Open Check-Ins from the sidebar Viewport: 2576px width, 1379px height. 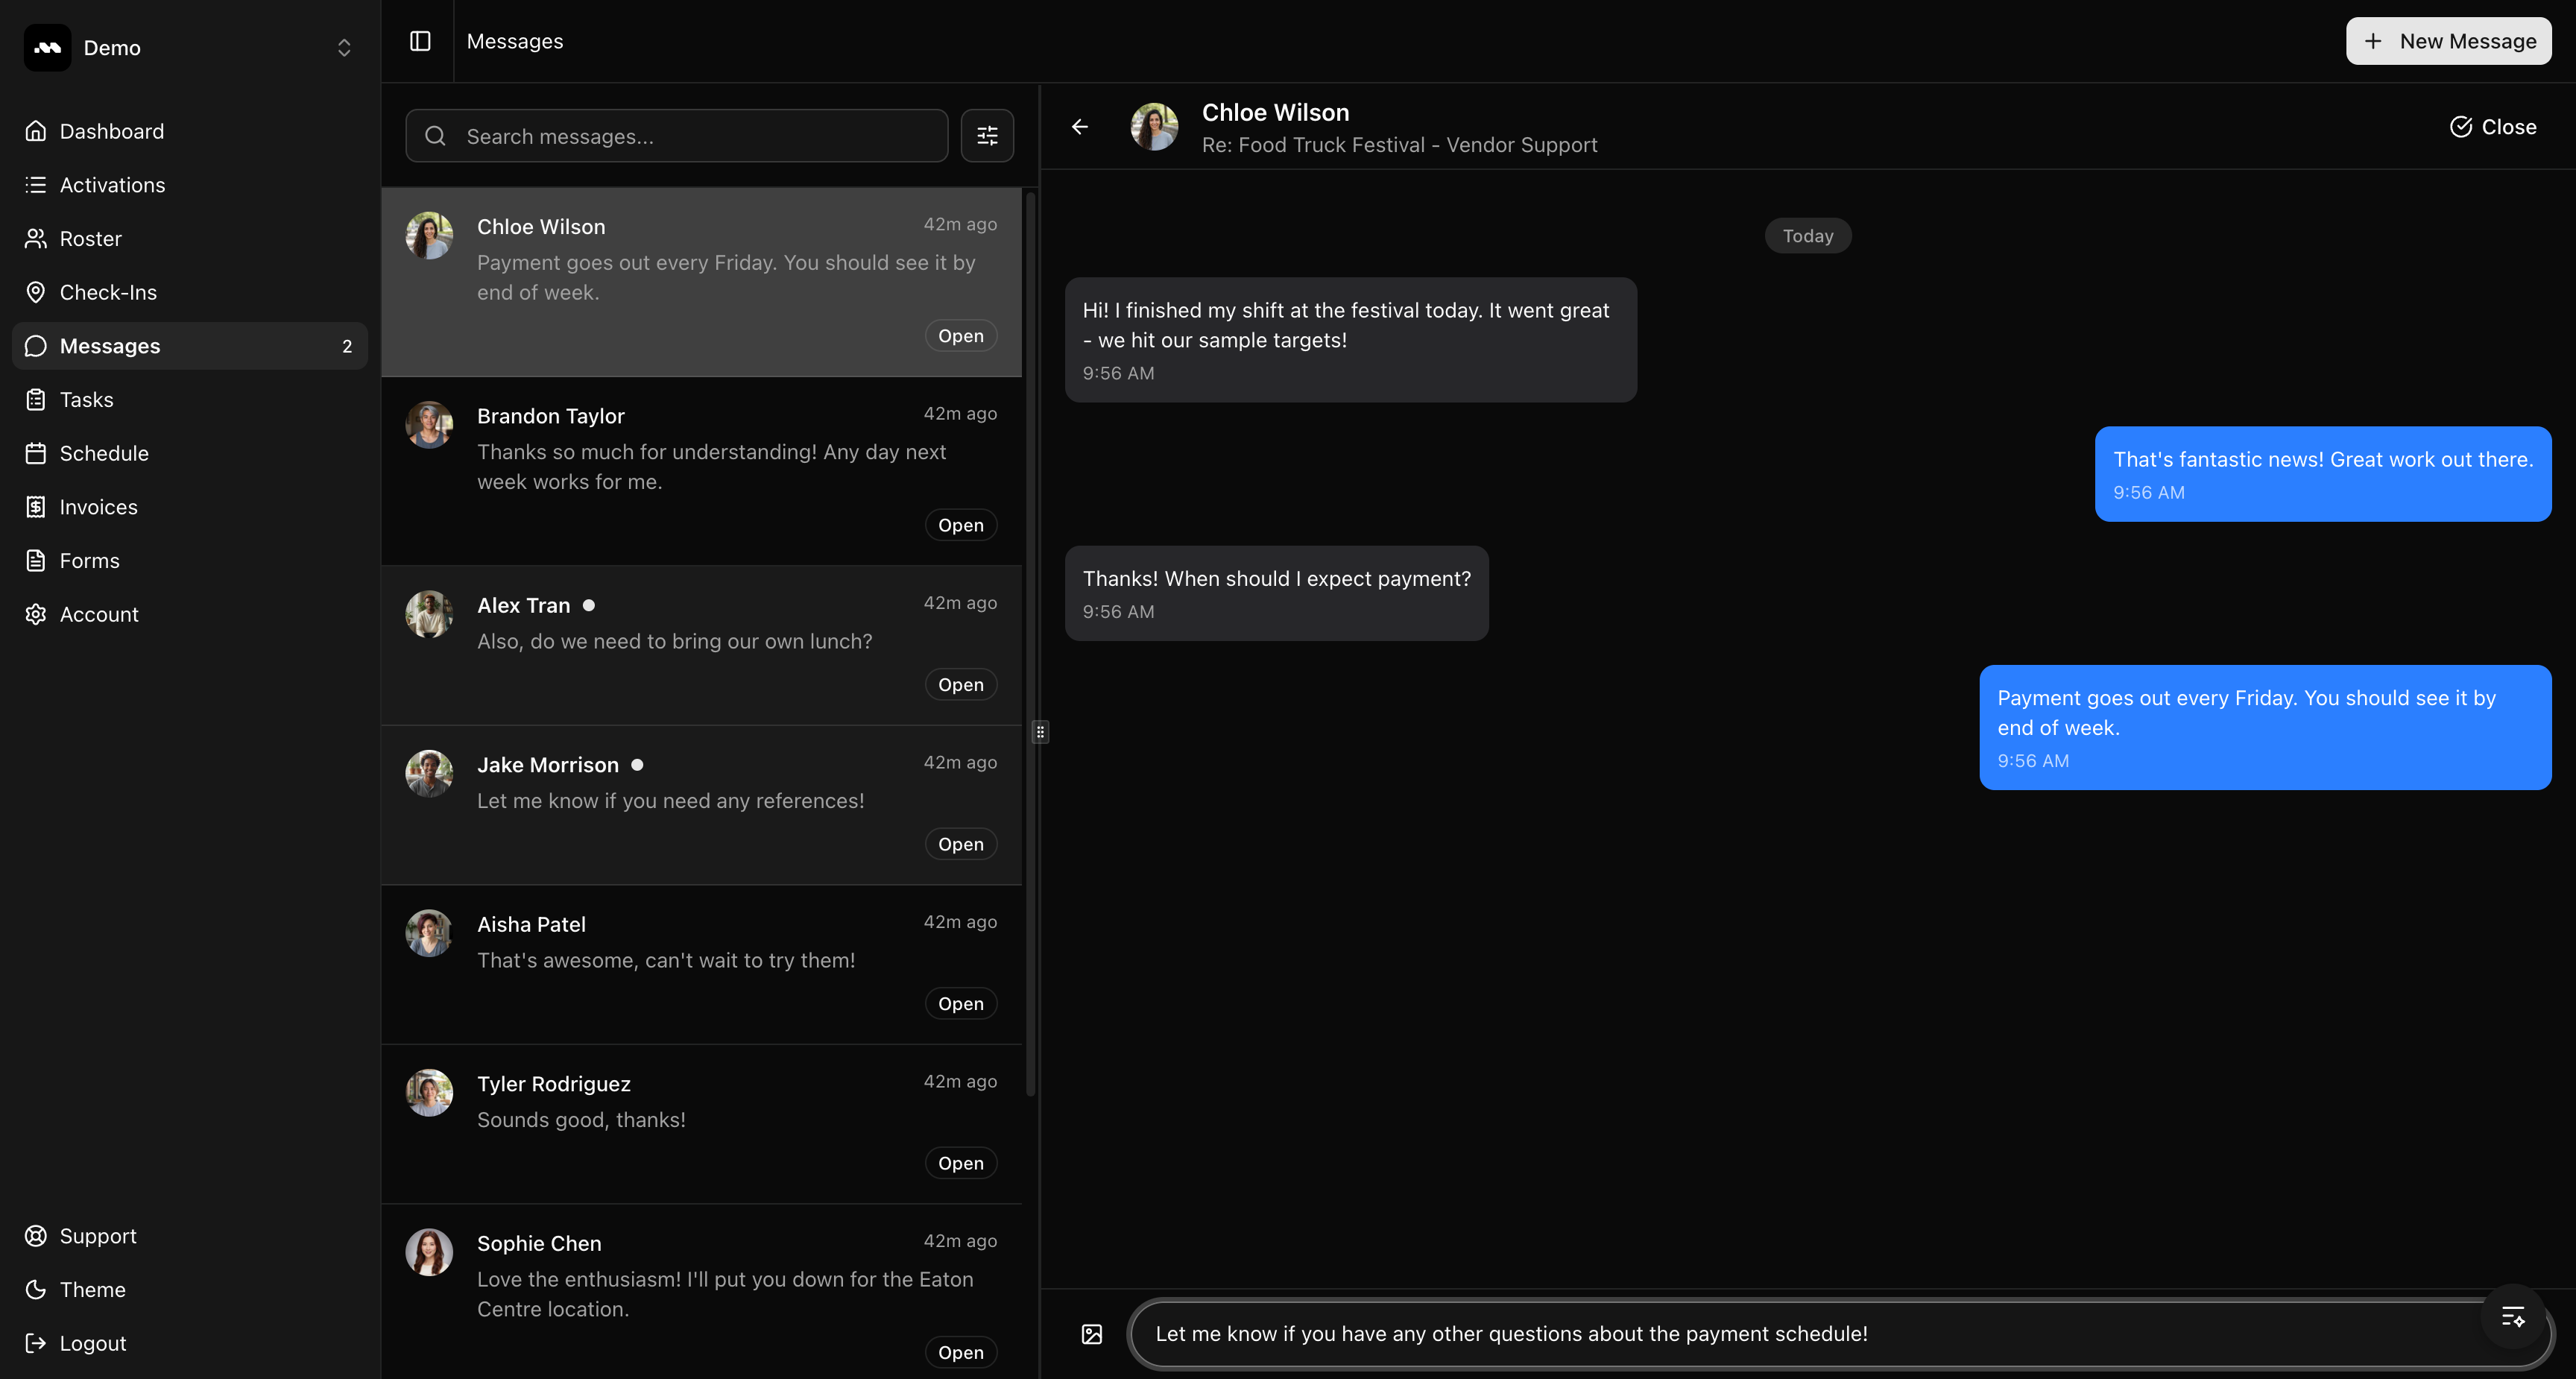click(108, 292)
